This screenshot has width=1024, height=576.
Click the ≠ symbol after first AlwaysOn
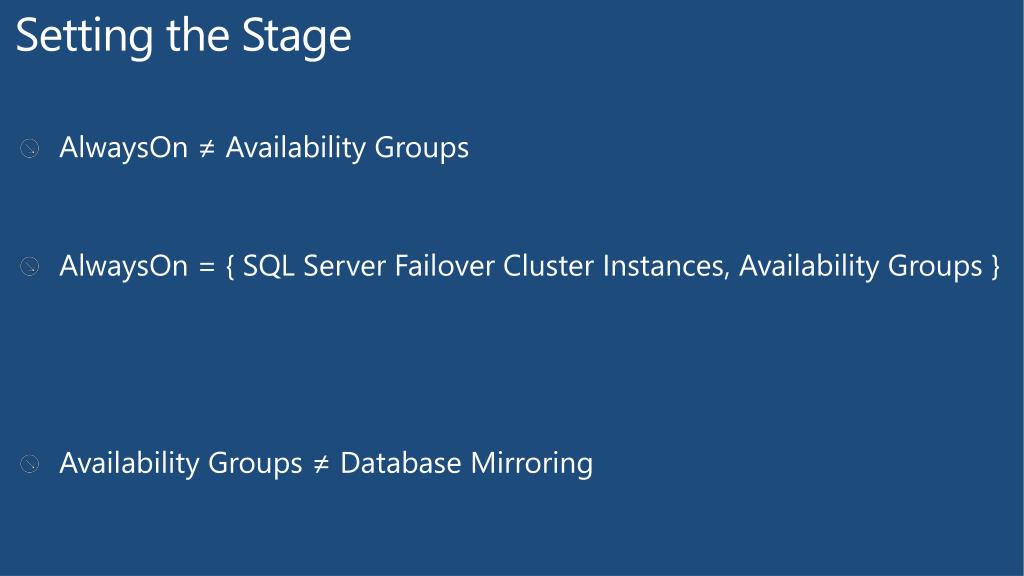(x=206, y=149)
